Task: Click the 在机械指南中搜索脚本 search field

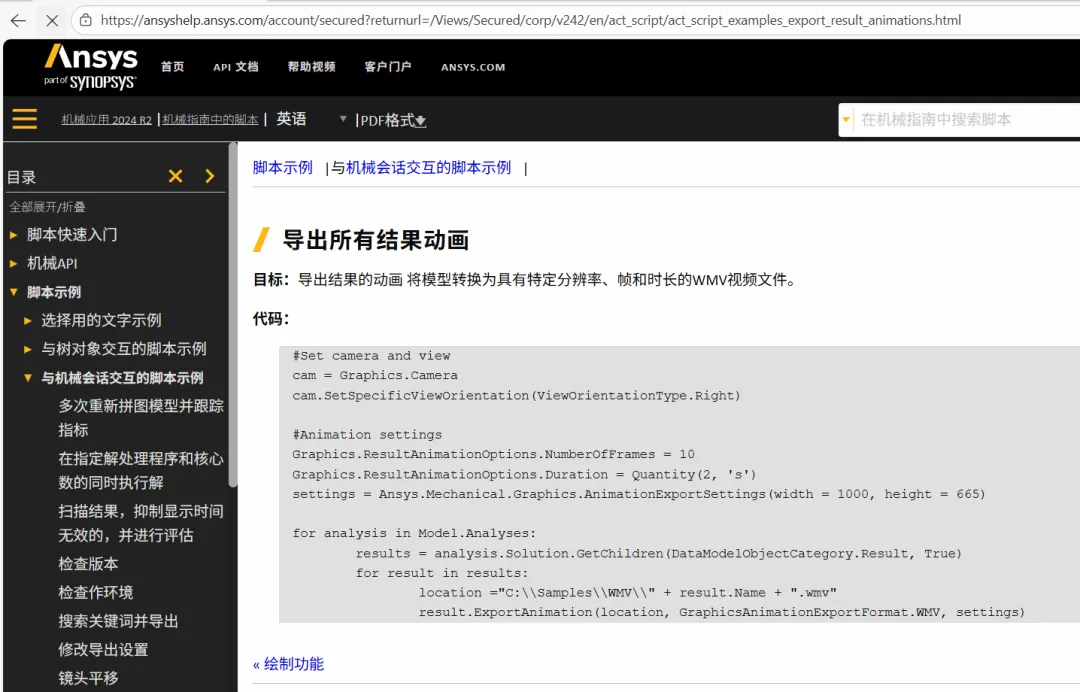Action: 966,120
